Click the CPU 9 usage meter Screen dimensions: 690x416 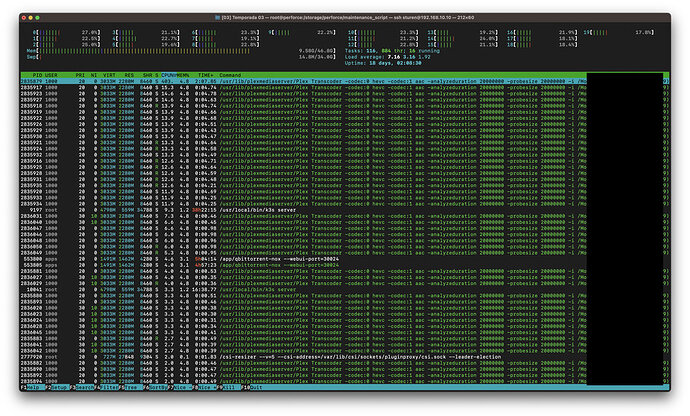click(302, 33)
